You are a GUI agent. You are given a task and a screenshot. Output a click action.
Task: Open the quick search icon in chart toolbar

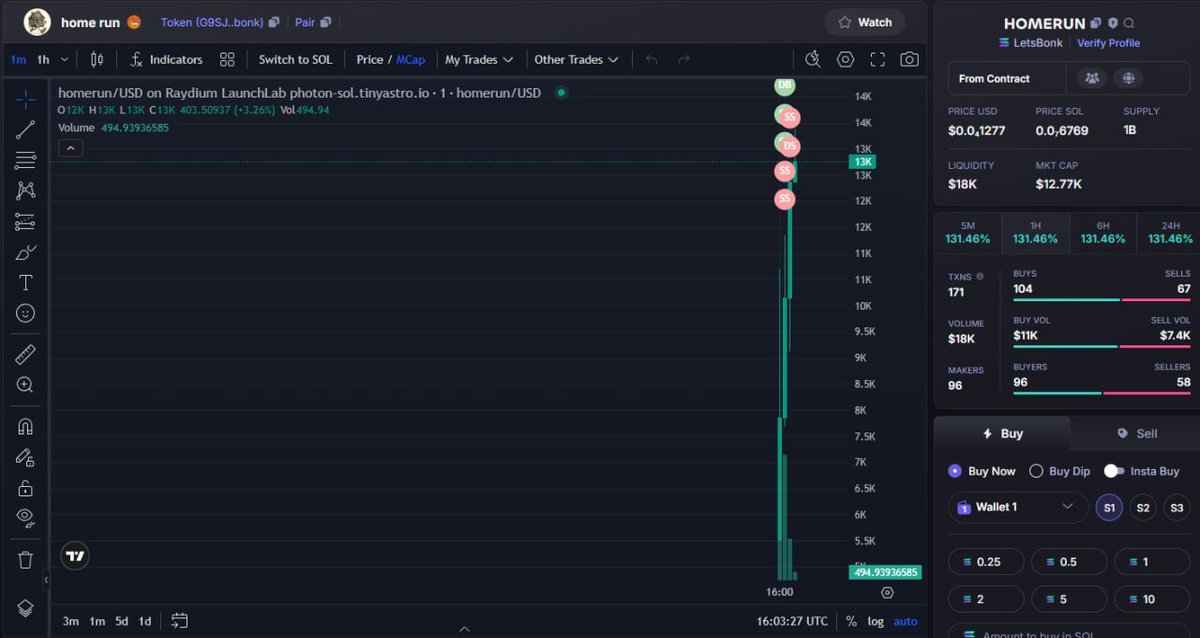click(812, 60)
